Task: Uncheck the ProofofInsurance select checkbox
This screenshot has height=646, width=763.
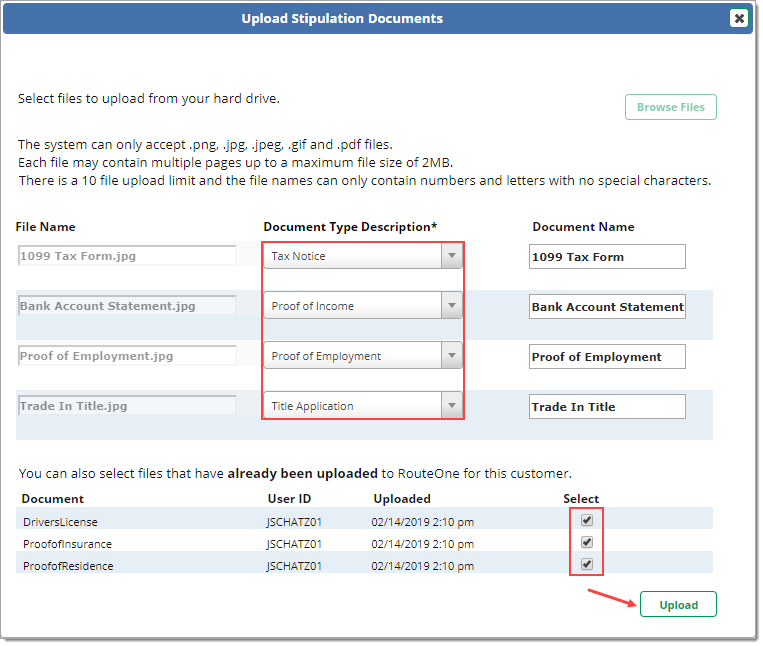Action: 587,542
